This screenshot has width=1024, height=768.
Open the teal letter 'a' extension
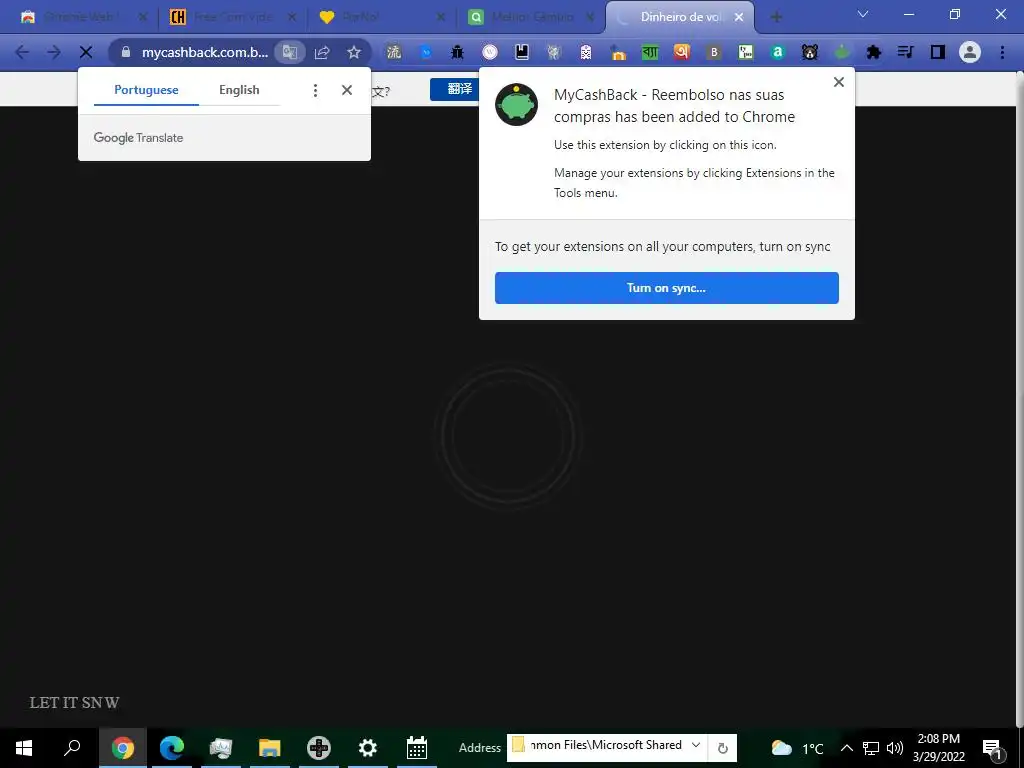778,52
